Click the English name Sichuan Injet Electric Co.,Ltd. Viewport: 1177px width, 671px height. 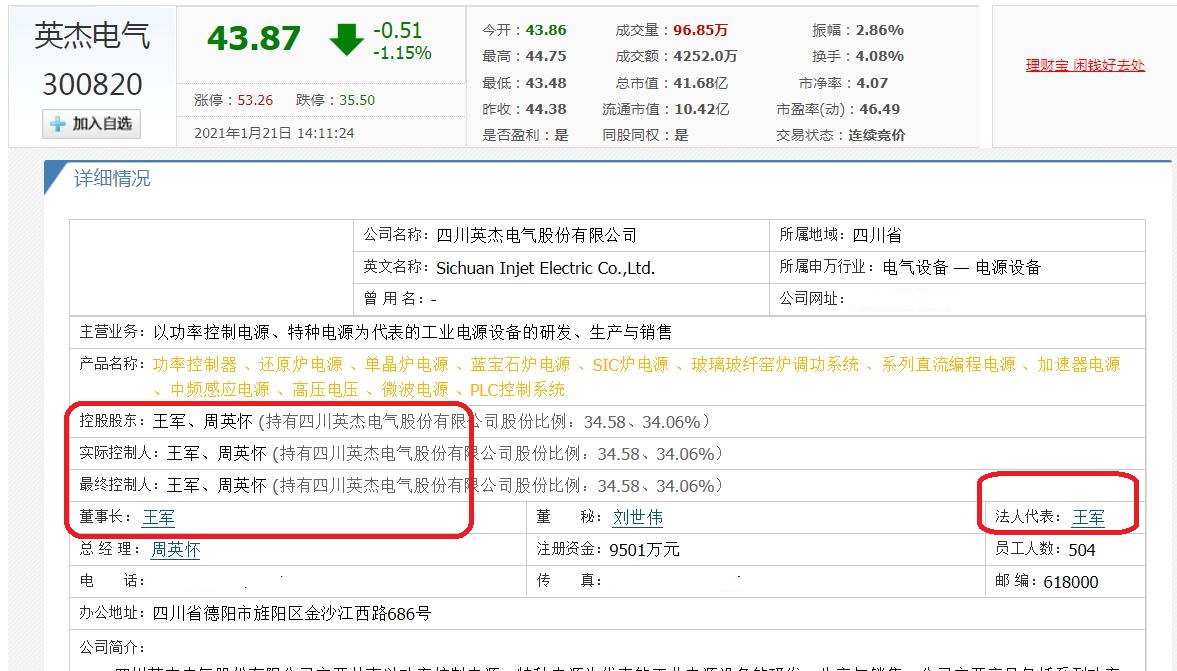(x=546, y=268)
